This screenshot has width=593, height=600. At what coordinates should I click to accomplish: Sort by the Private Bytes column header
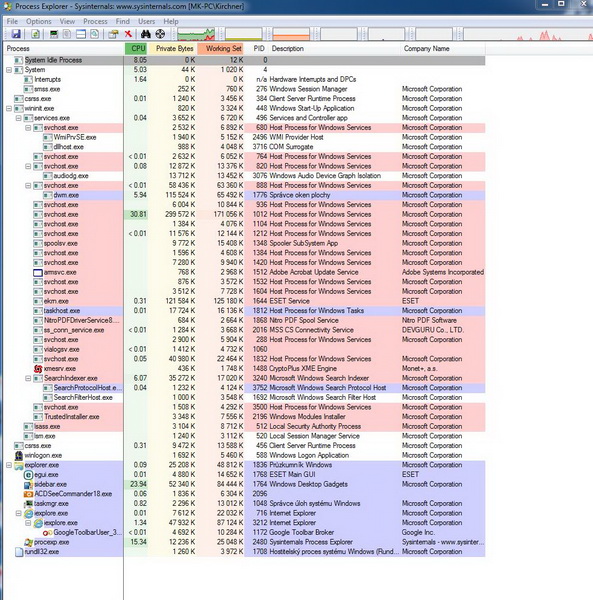click(172, 49)
